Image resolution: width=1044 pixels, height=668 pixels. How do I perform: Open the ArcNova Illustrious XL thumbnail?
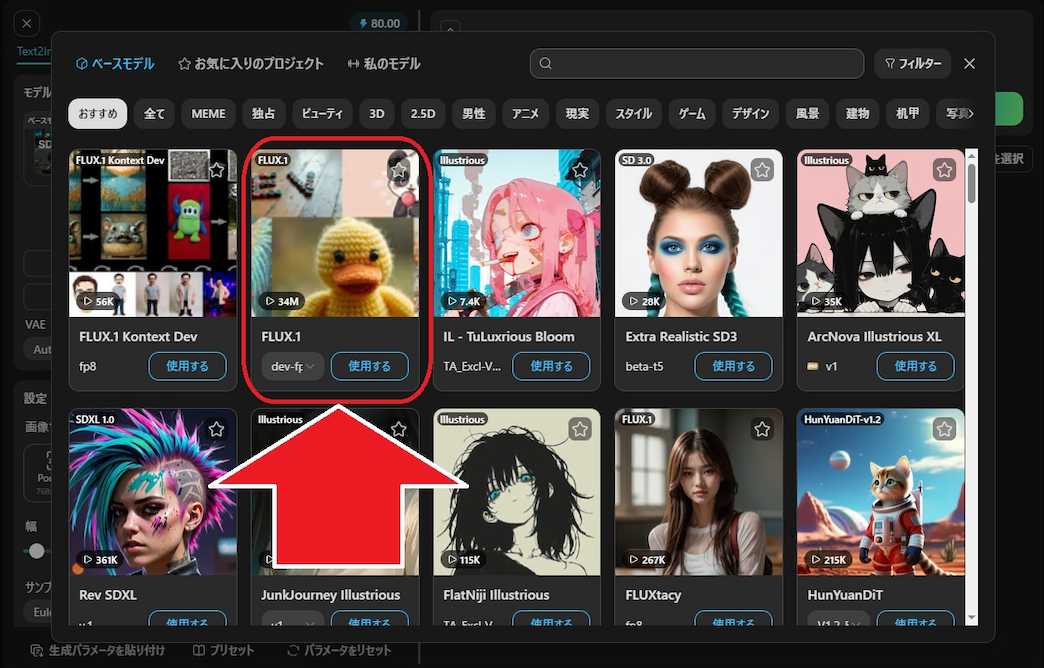point(881,233)
